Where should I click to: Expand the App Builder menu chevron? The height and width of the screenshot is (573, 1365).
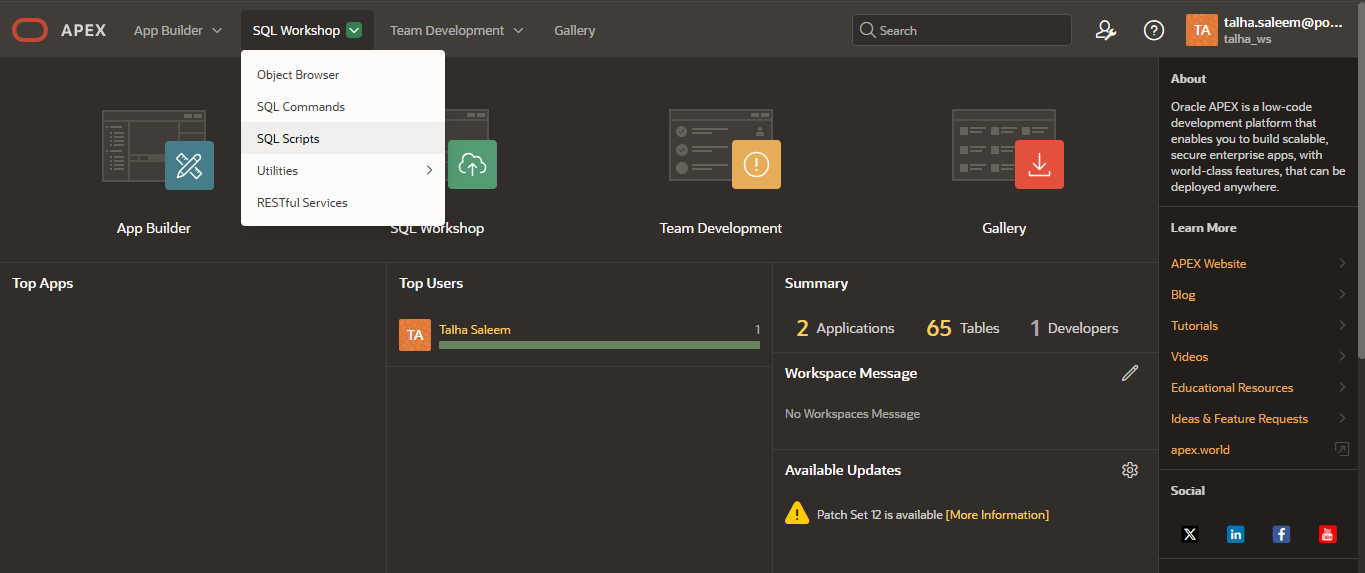point(217,31)
